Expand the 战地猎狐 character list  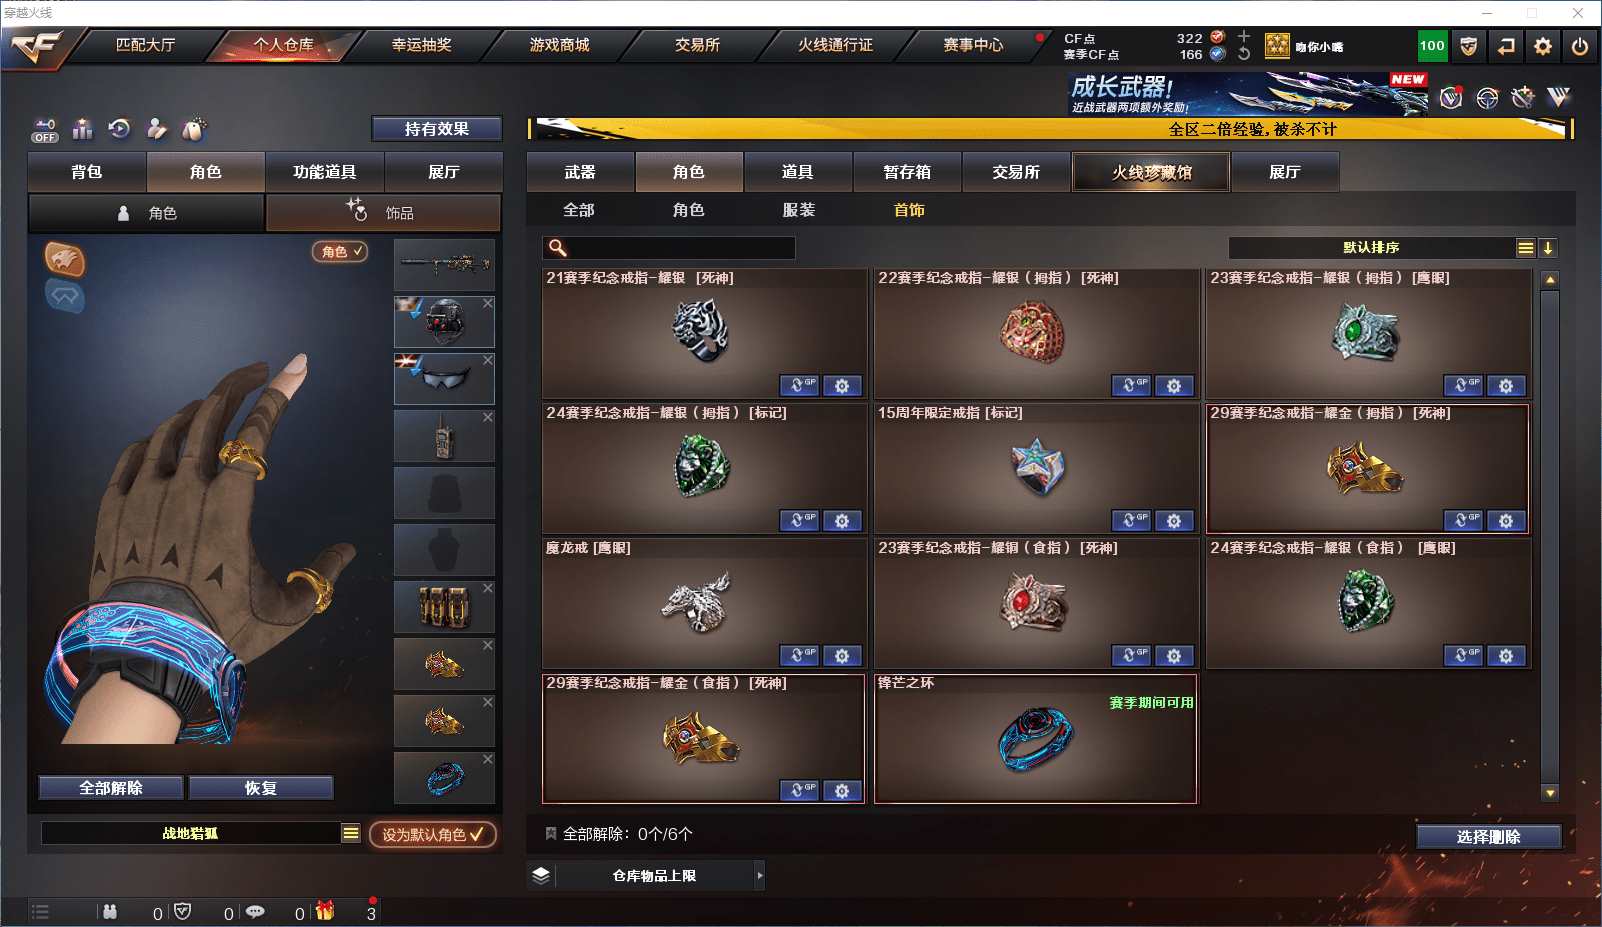(350, 833)
